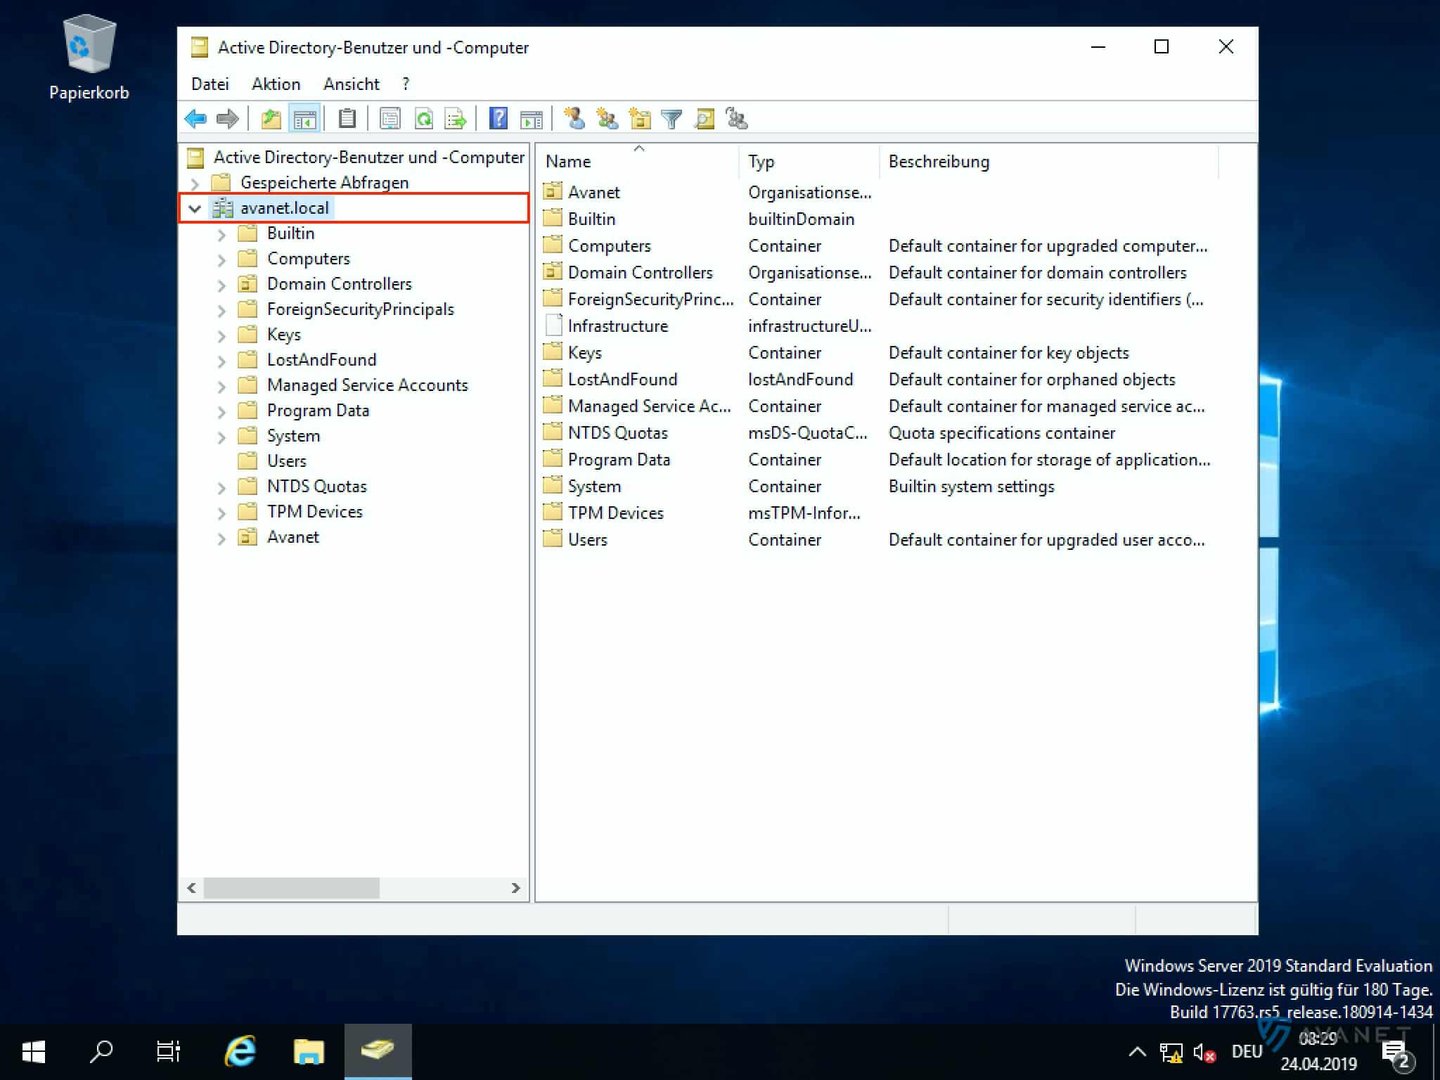Viewport: 1440px width, 1080px height.
Task: Expand the Computers tree node
Action: click(x=221, y=259)
